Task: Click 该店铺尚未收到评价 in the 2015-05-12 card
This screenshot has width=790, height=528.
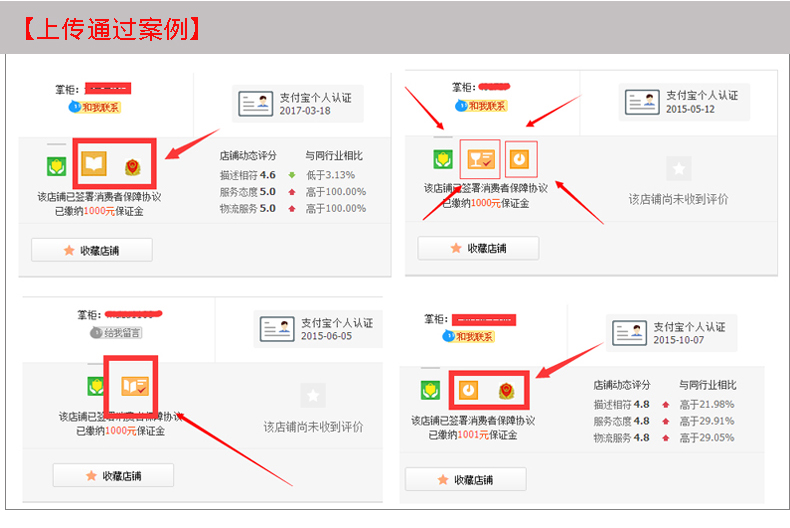Action: 678,199
